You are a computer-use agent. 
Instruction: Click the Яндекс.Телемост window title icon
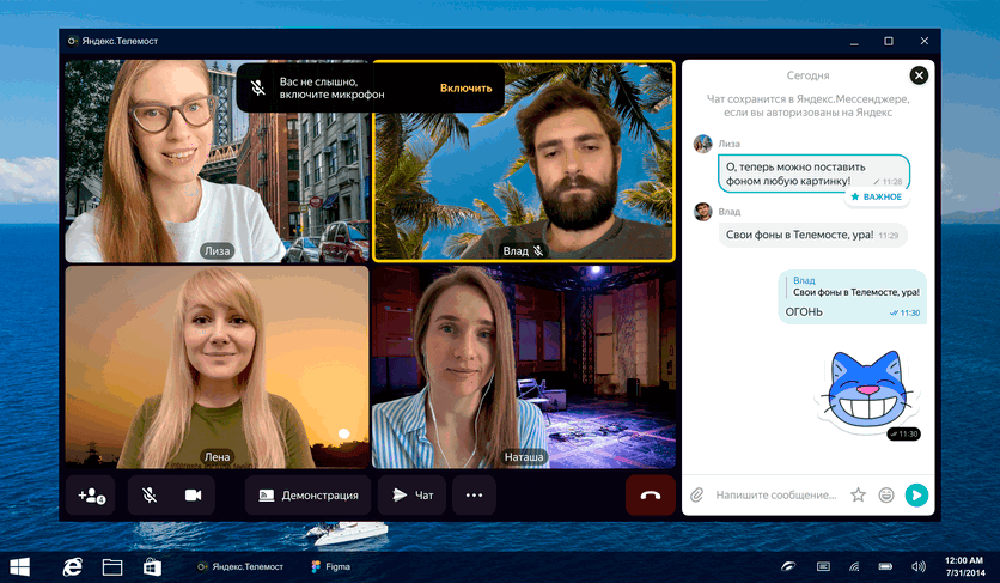pyautogui.click(x=73, y=41)
